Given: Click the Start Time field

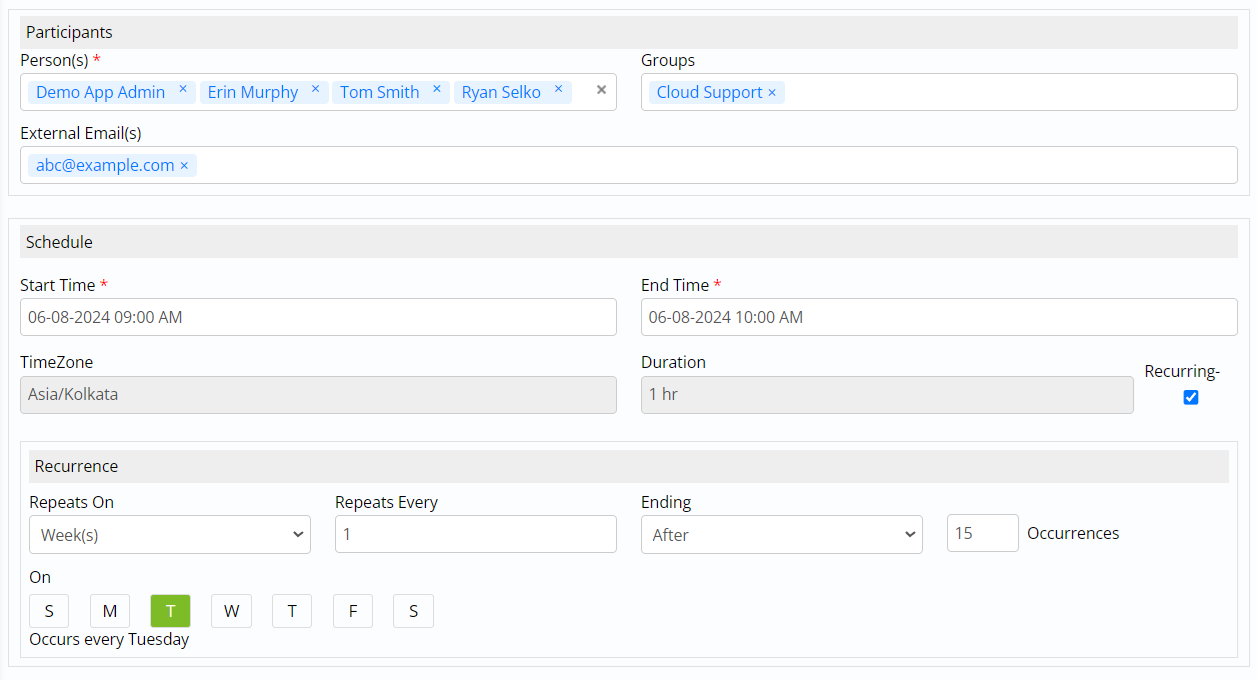Looking at the screenshot, I should point(318,317).
